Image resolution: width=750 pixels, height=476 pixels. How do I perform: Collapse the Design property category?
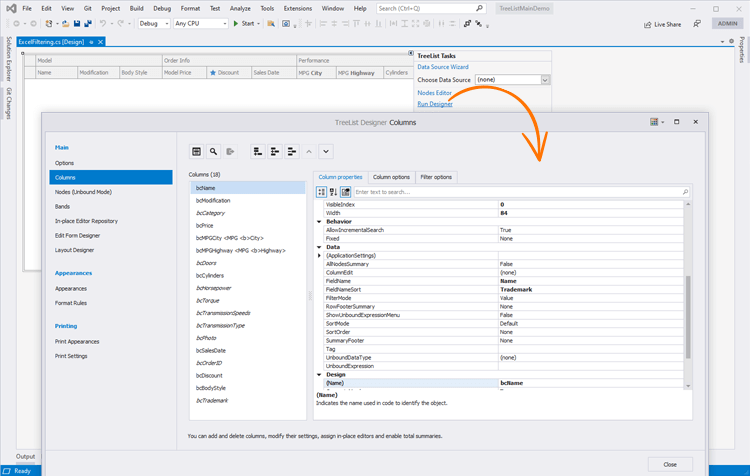click(319, 375)
